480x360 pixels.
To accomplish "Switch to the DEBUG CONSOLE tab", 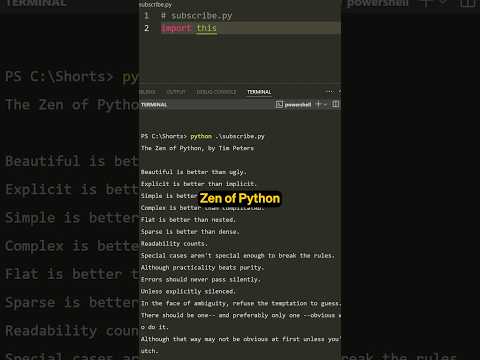I will pos(216,92).
